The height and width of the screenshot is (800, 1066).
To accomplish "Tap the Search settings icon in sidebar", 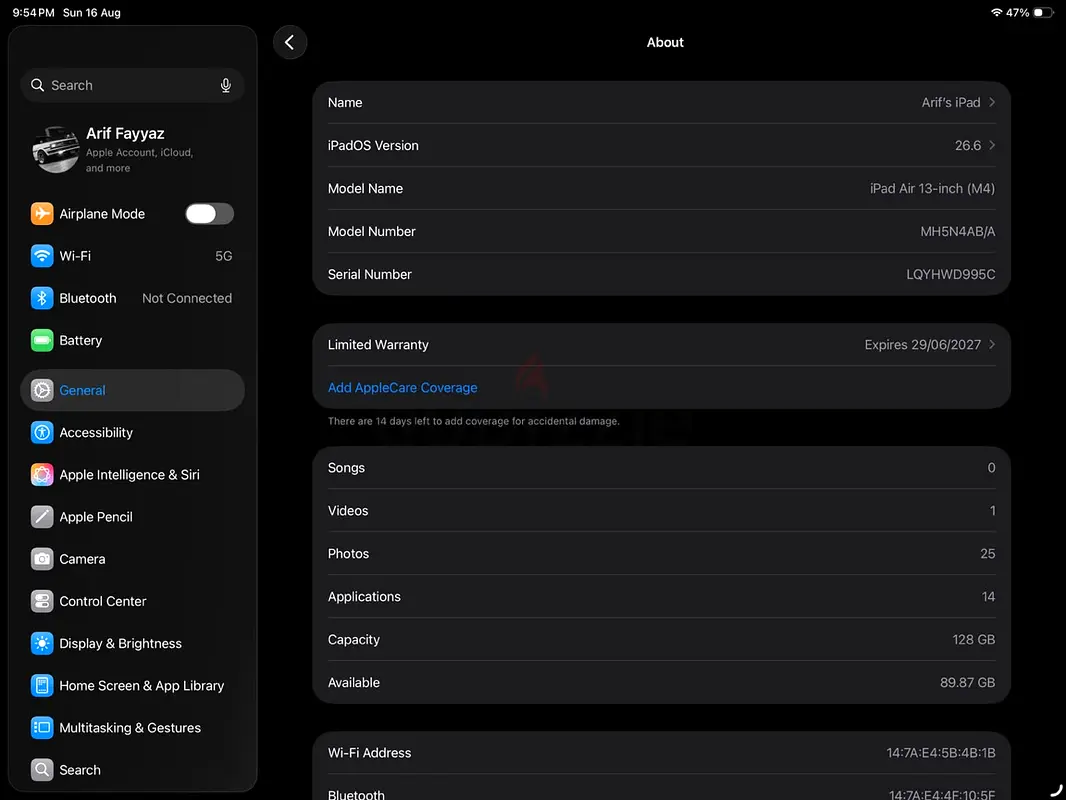I will pos(42,769).
